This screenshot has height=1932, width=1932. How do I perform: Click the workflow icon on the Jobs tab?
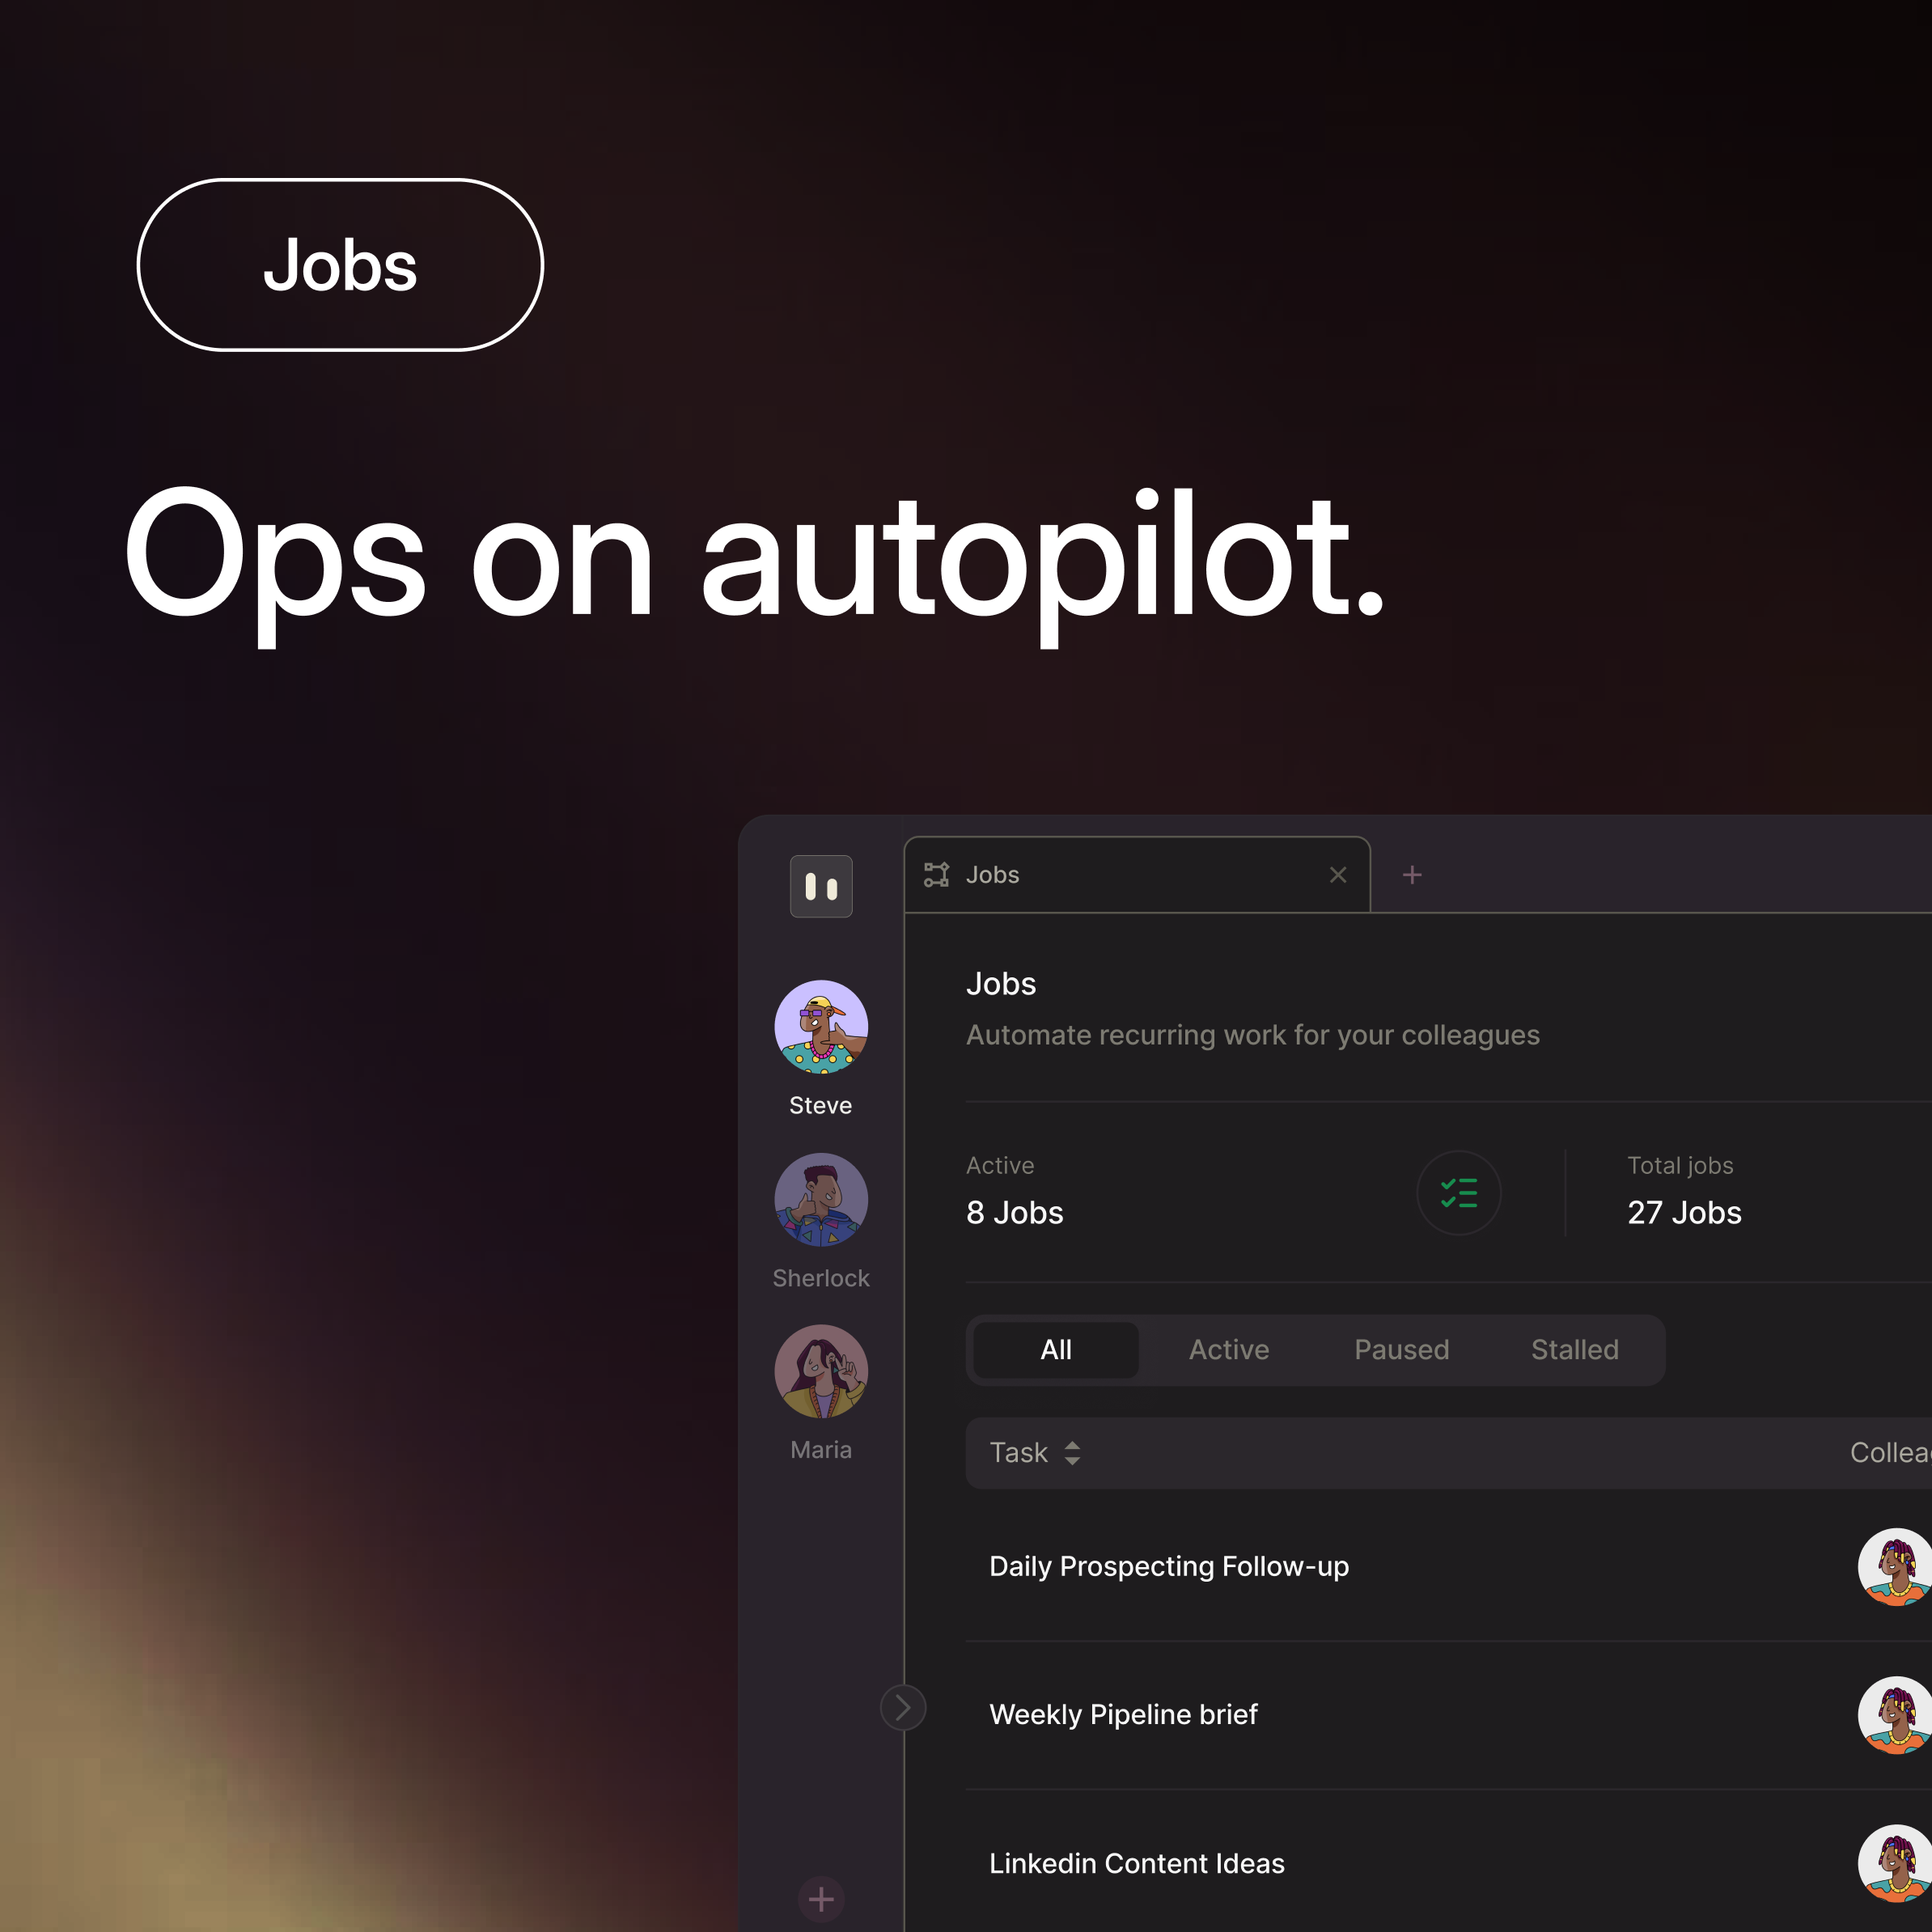[938, 874]
